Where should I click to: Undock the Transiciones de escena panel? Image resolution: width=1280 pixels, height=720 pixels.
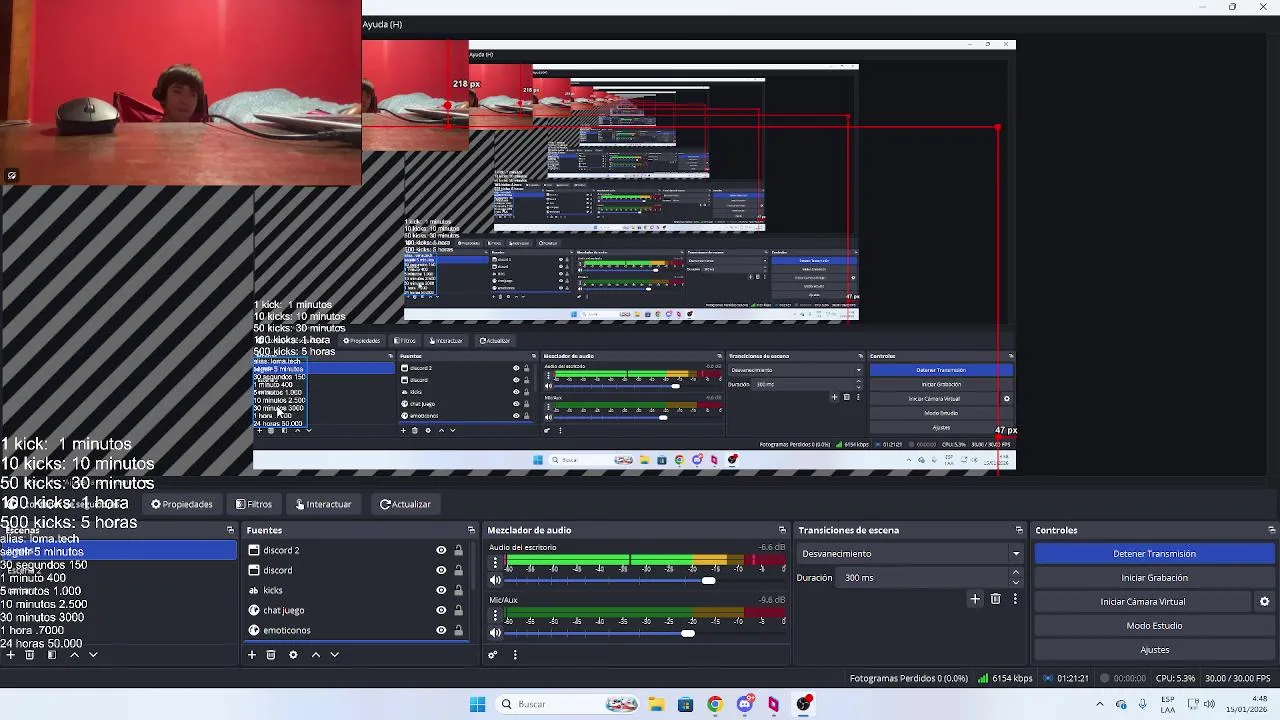coord(1019,530)
